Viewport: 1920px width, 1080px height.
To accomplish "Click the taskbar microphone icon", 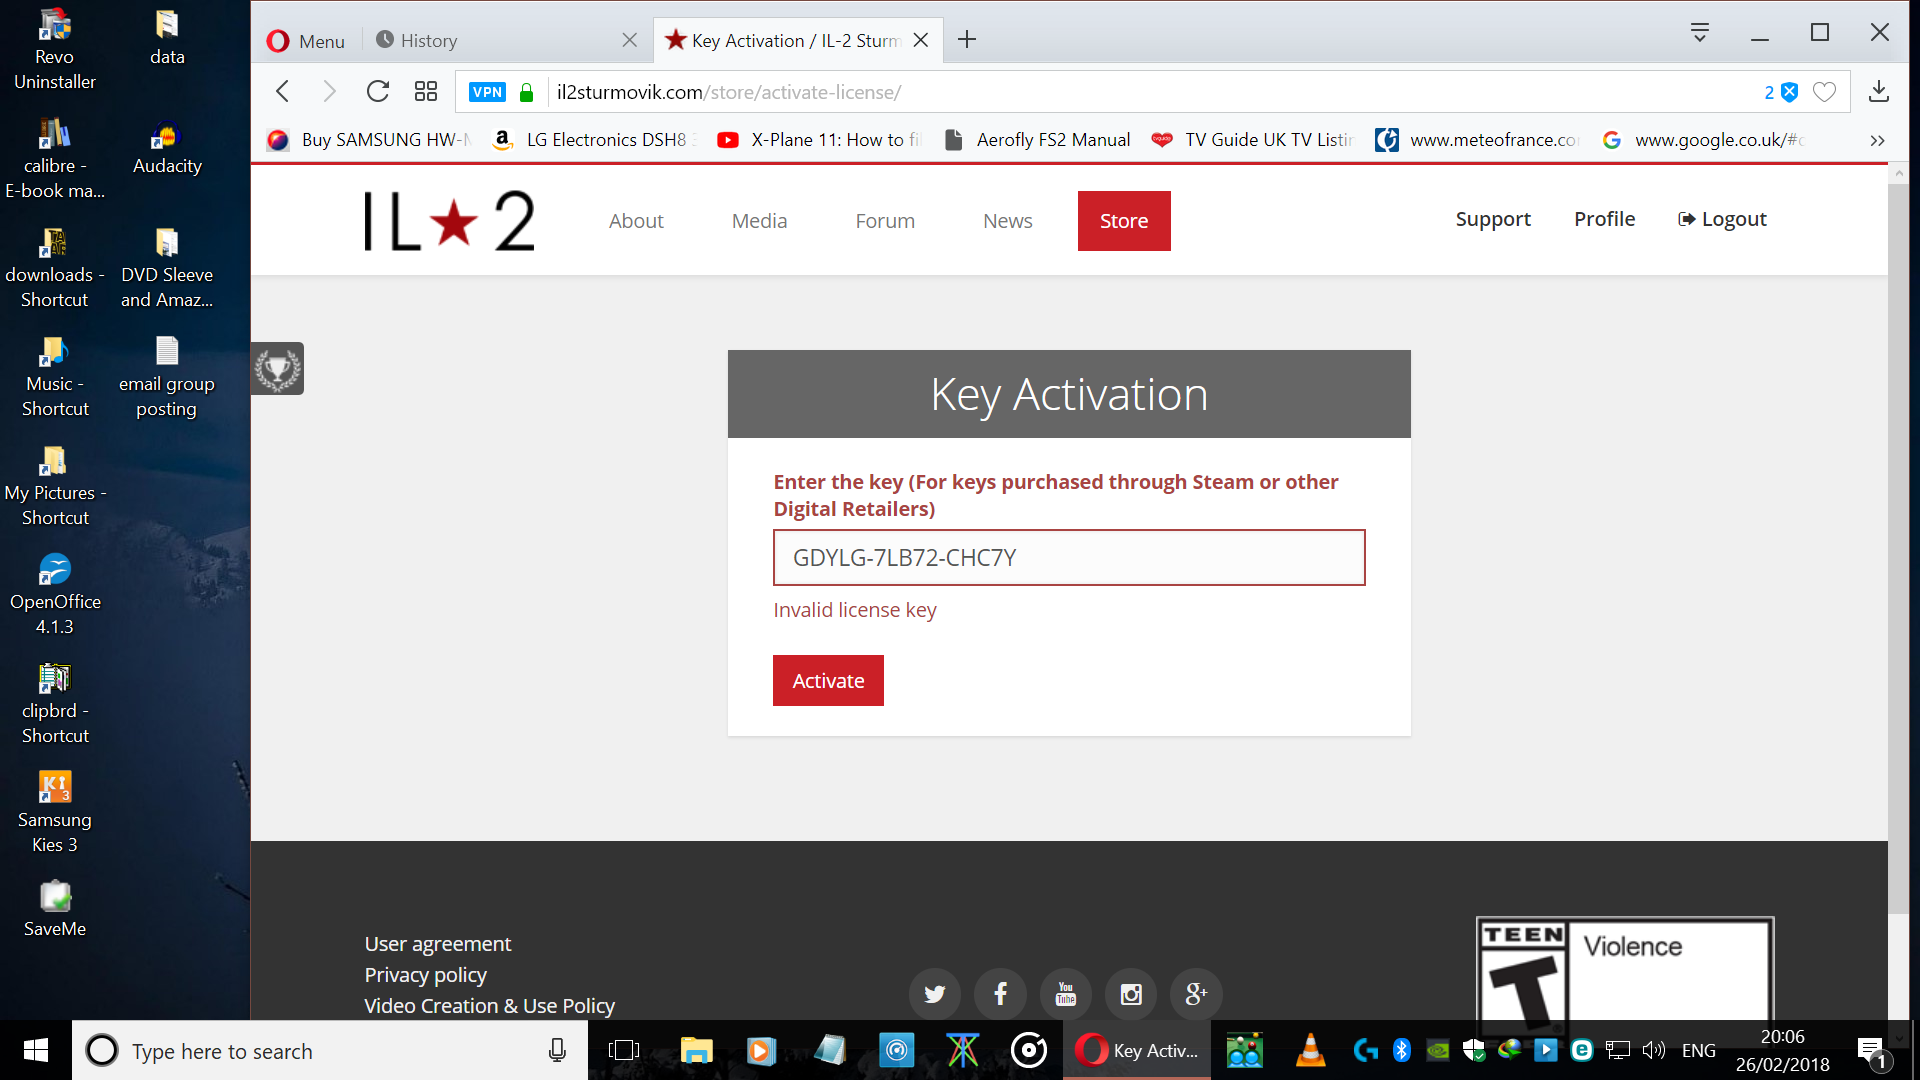I will tap(557, 1051).
